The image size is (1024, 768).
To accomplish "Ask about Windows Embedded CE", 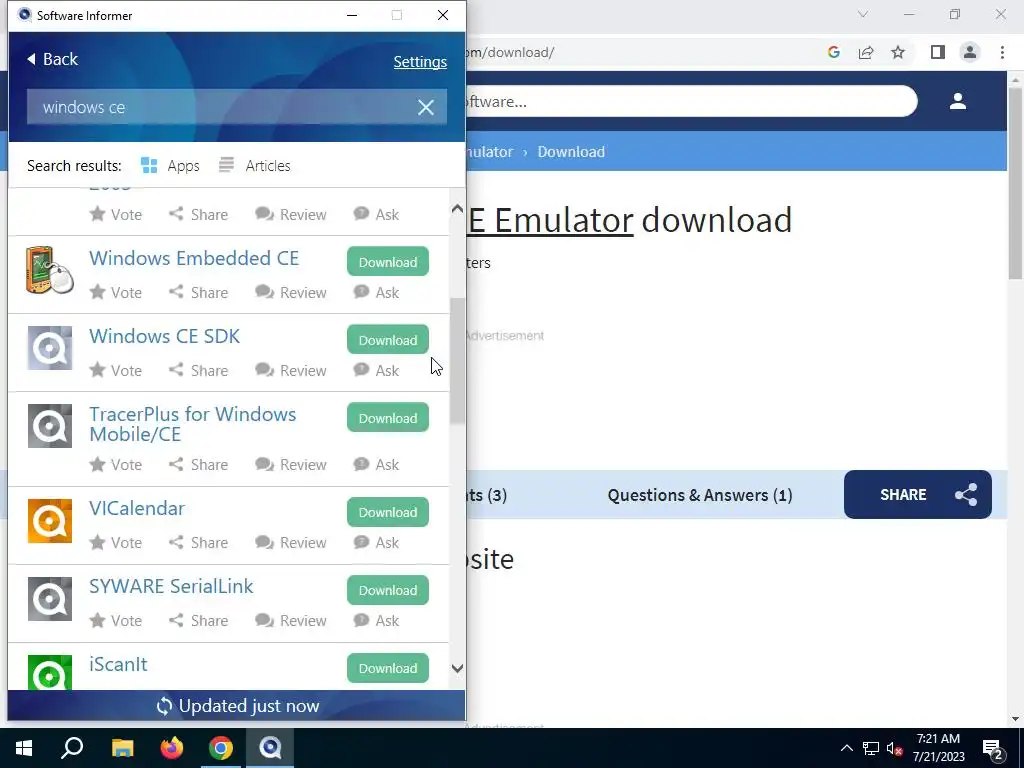I will pos(376,293).
